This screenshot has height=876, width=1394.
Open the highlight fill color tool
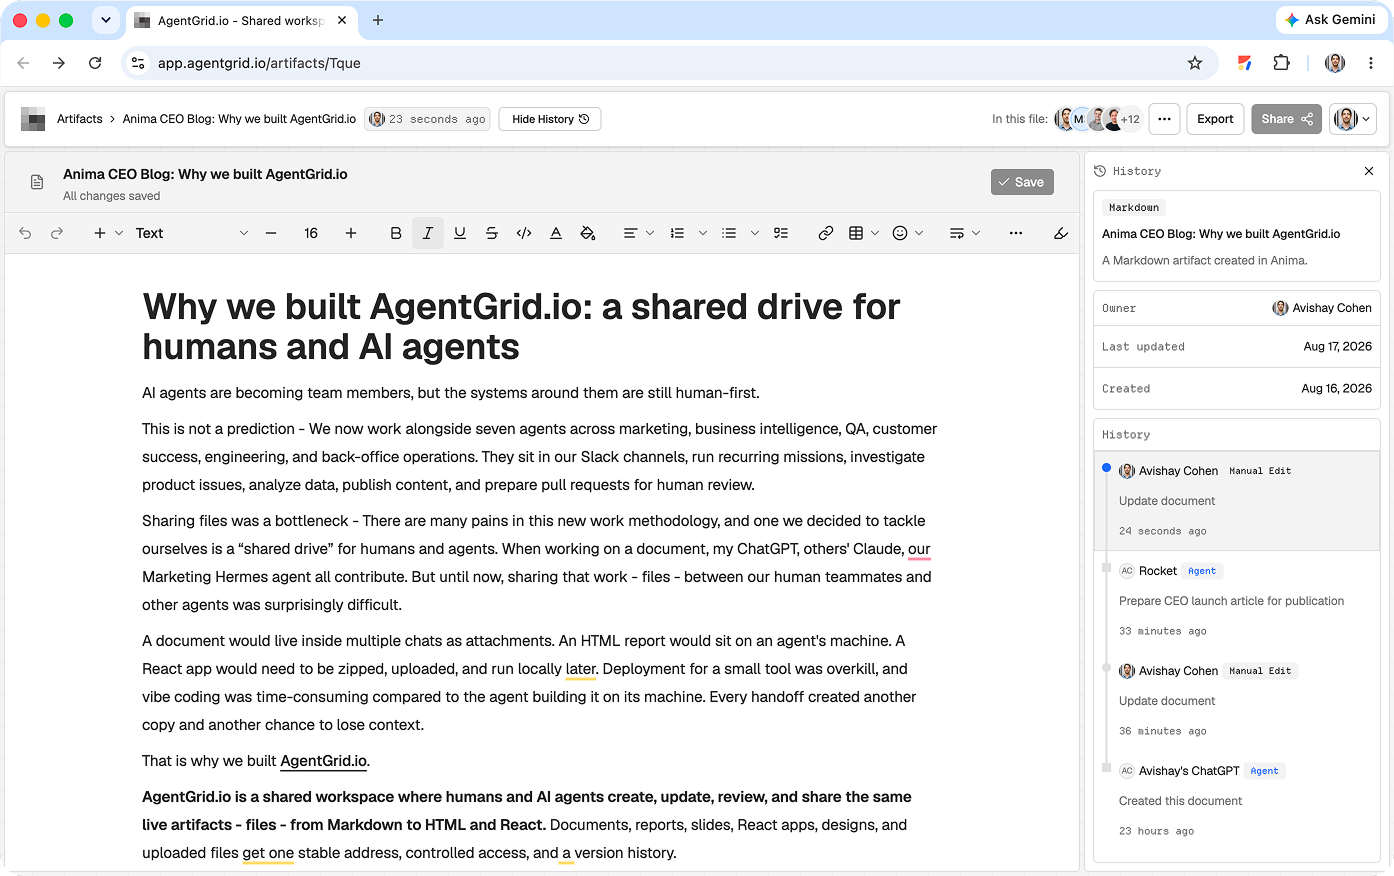click(588, 233)
